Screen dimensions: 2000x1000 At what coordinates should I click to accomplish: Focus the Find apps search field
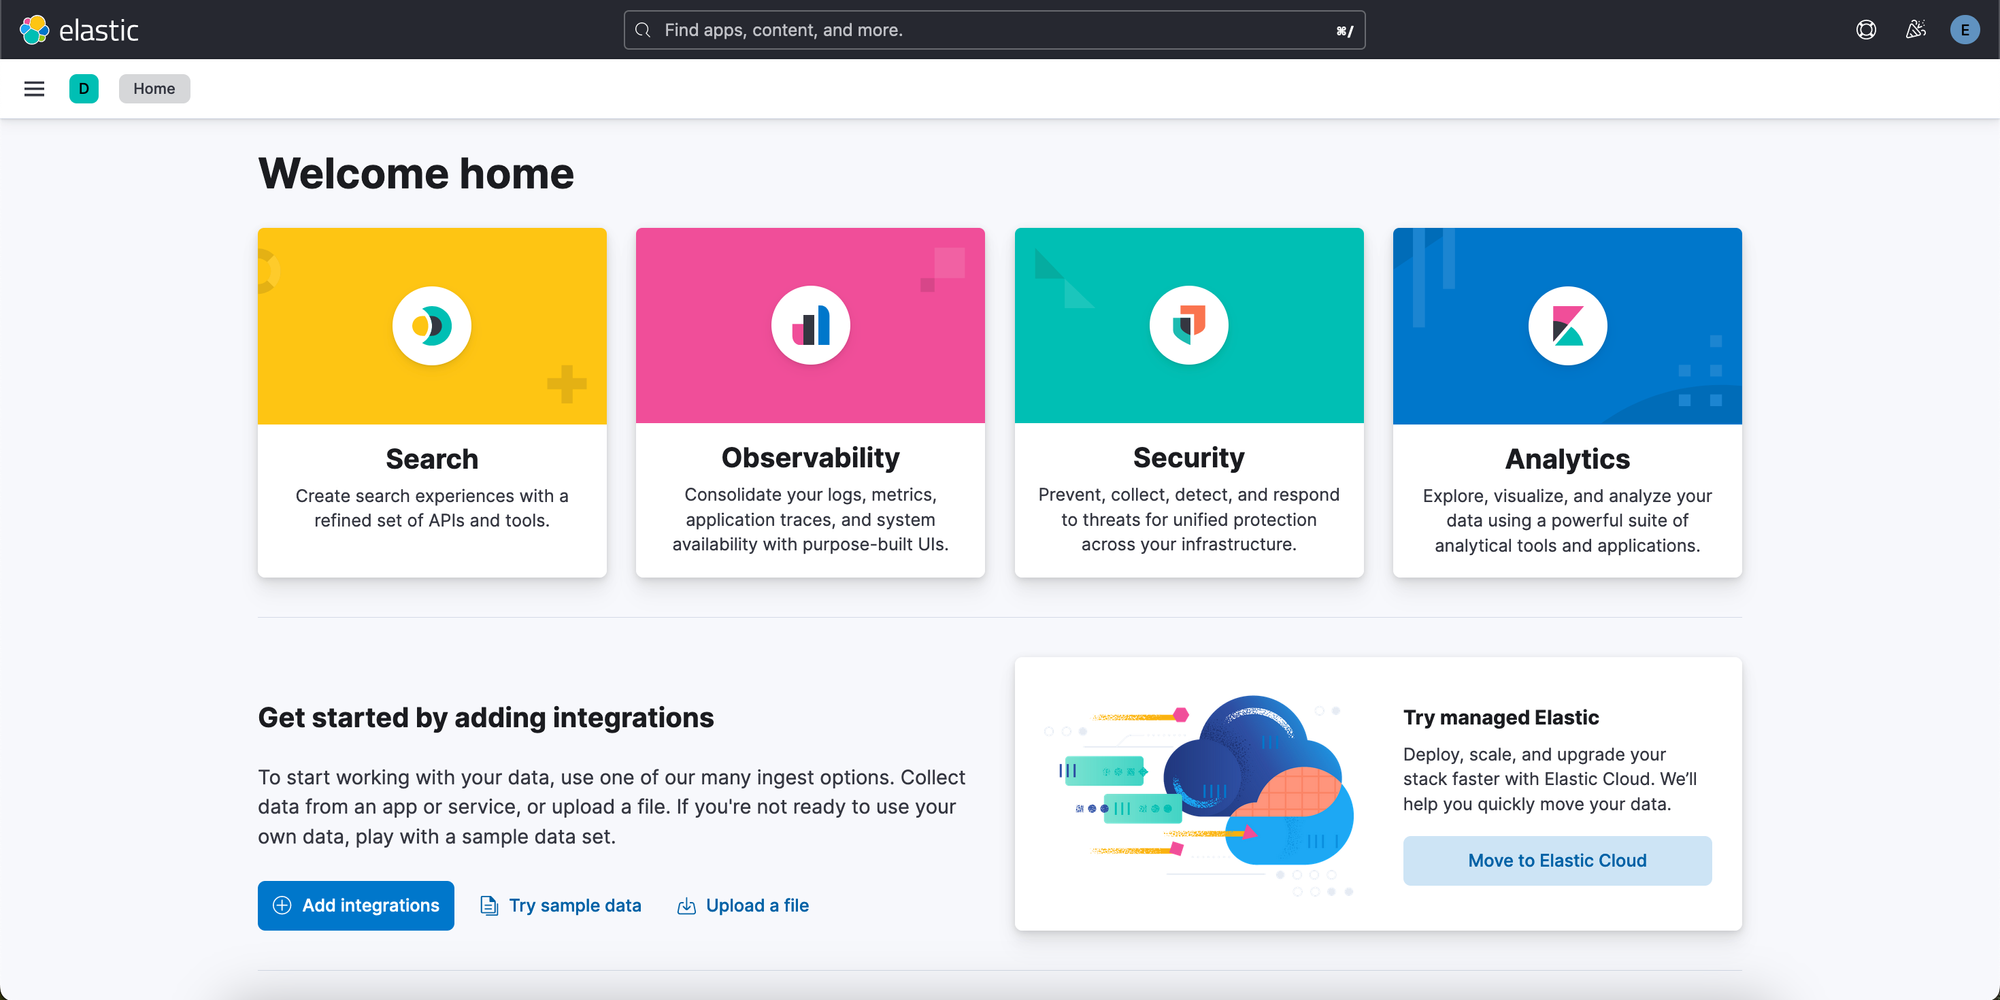pyautogui.click(x=994, y=30)
